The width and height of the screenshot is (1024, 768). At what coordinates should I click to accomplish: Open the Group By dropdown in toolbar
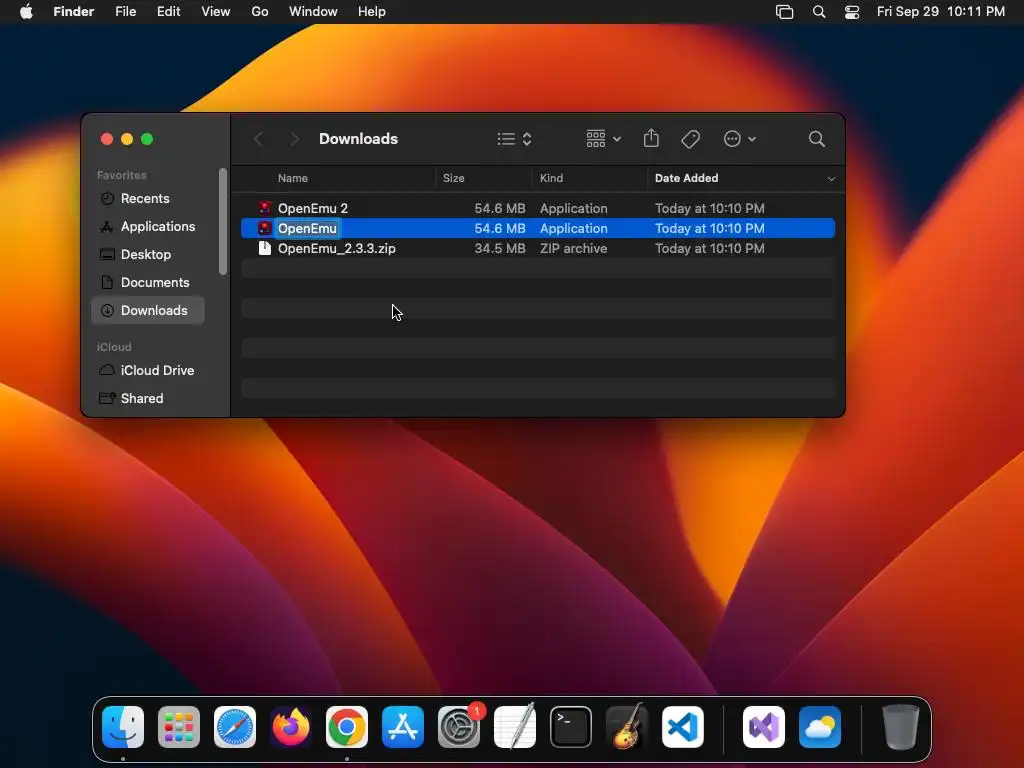pos(603,138)
